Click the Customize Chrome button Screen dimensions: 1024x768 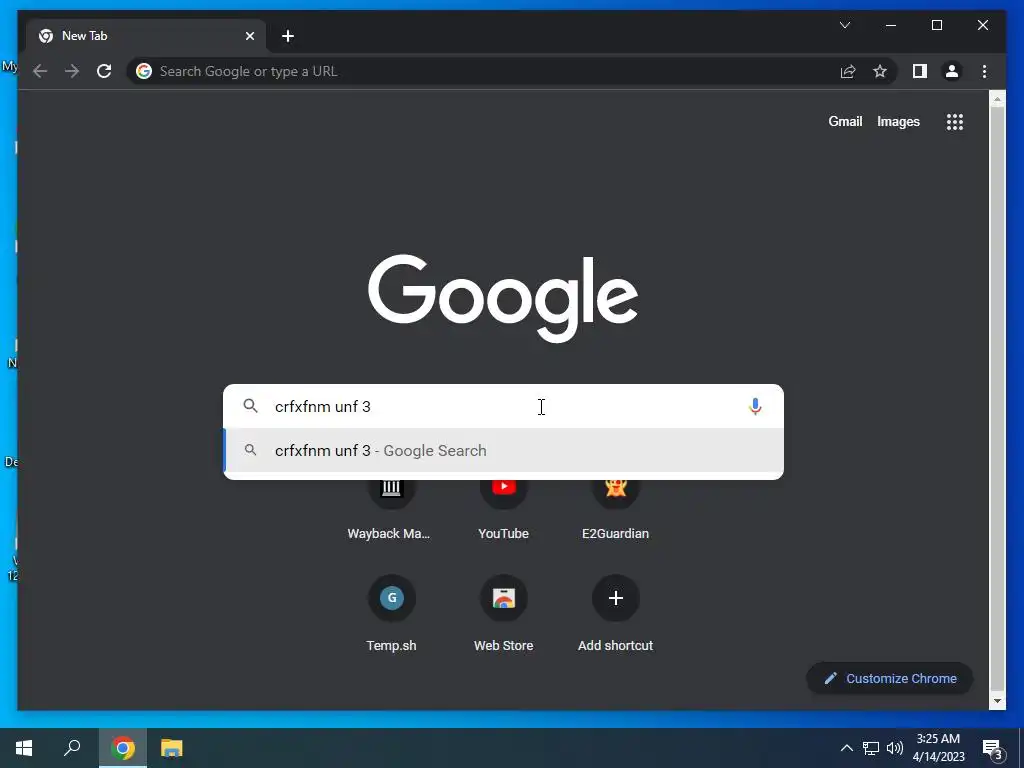(889, 679)
